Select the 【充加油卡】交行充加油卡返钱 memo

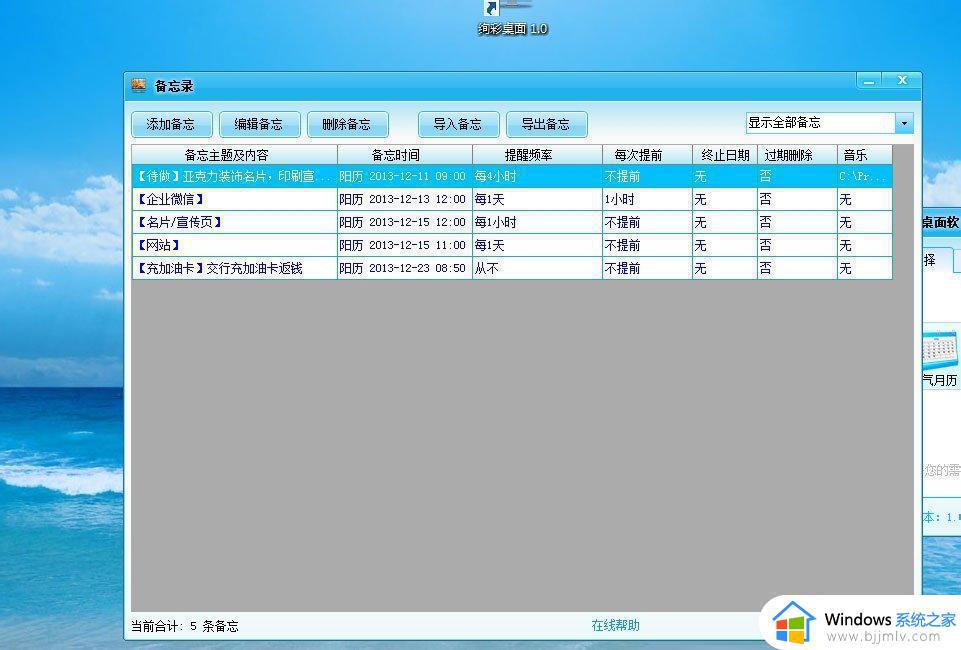(512, 268)
